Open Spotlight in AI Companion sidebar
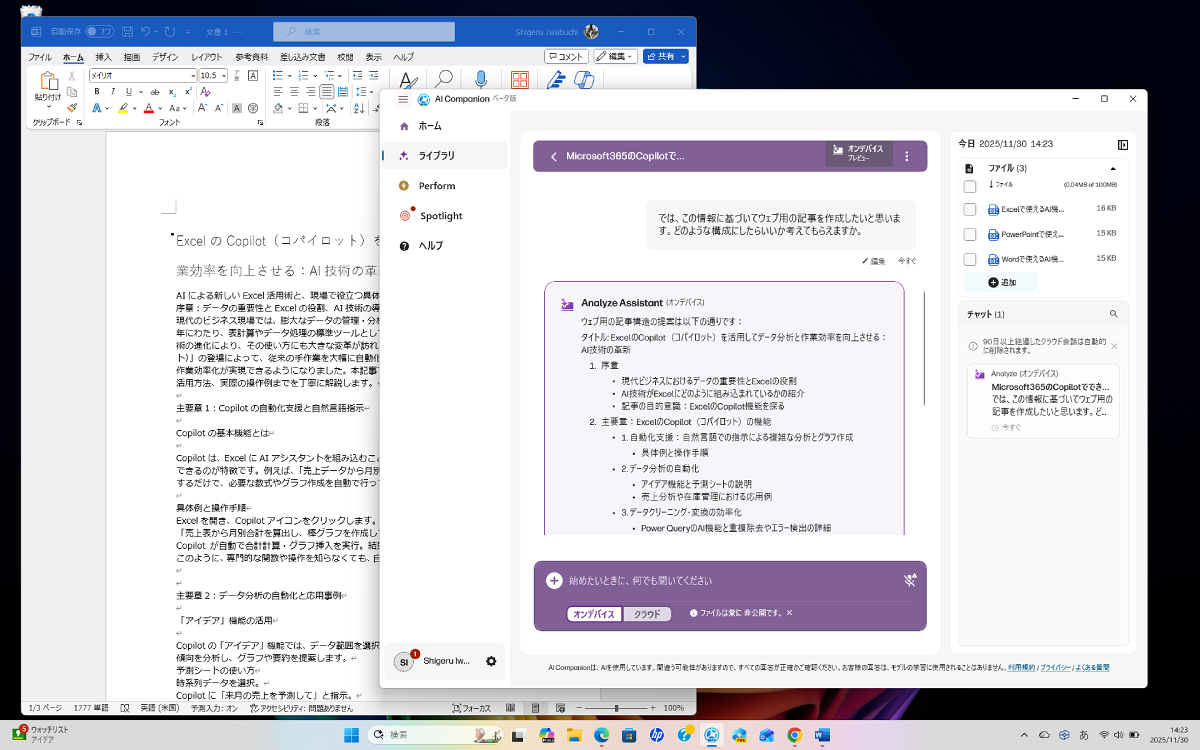This screenshot has width=1200, height=750. tap(443, 216)
